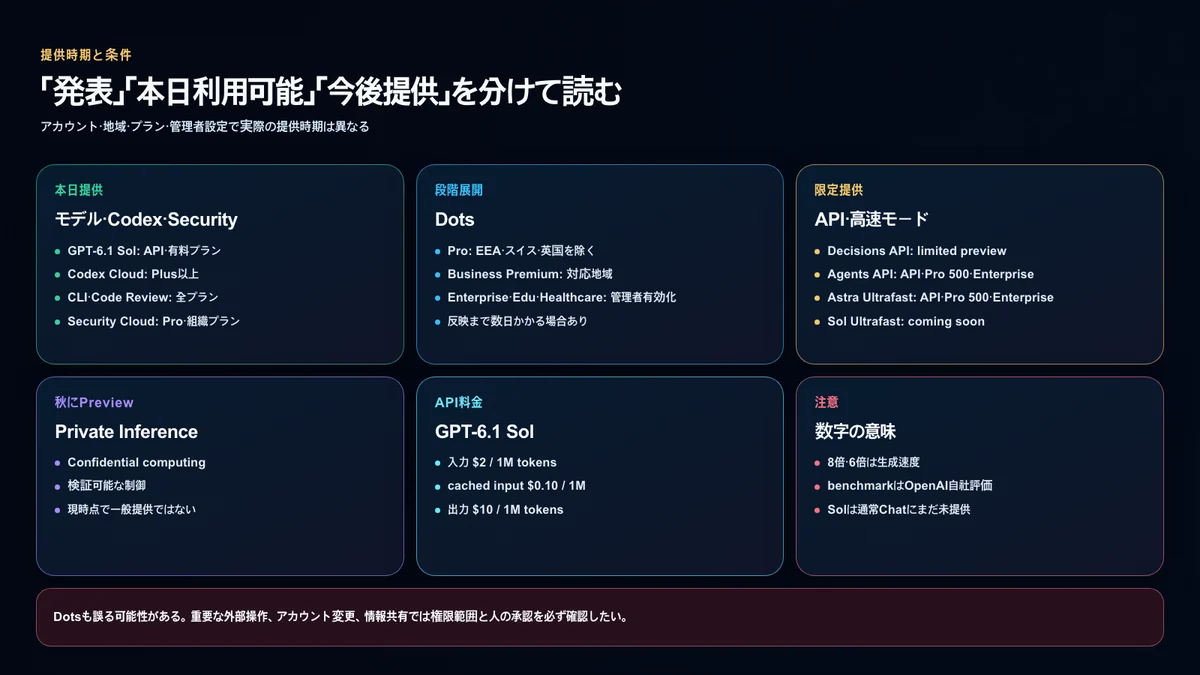The height and width of the screenshot is (675, 1200).
Task: Click the '本日提供' card label
Action: [x=79, y=190]
